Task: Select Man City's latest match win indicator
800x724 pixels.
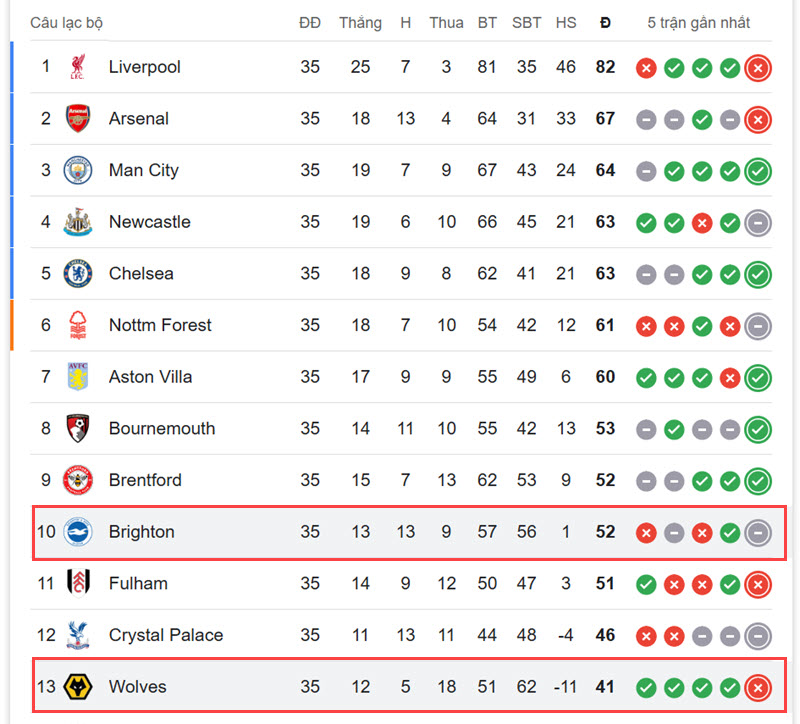Action: click(758, 171)
